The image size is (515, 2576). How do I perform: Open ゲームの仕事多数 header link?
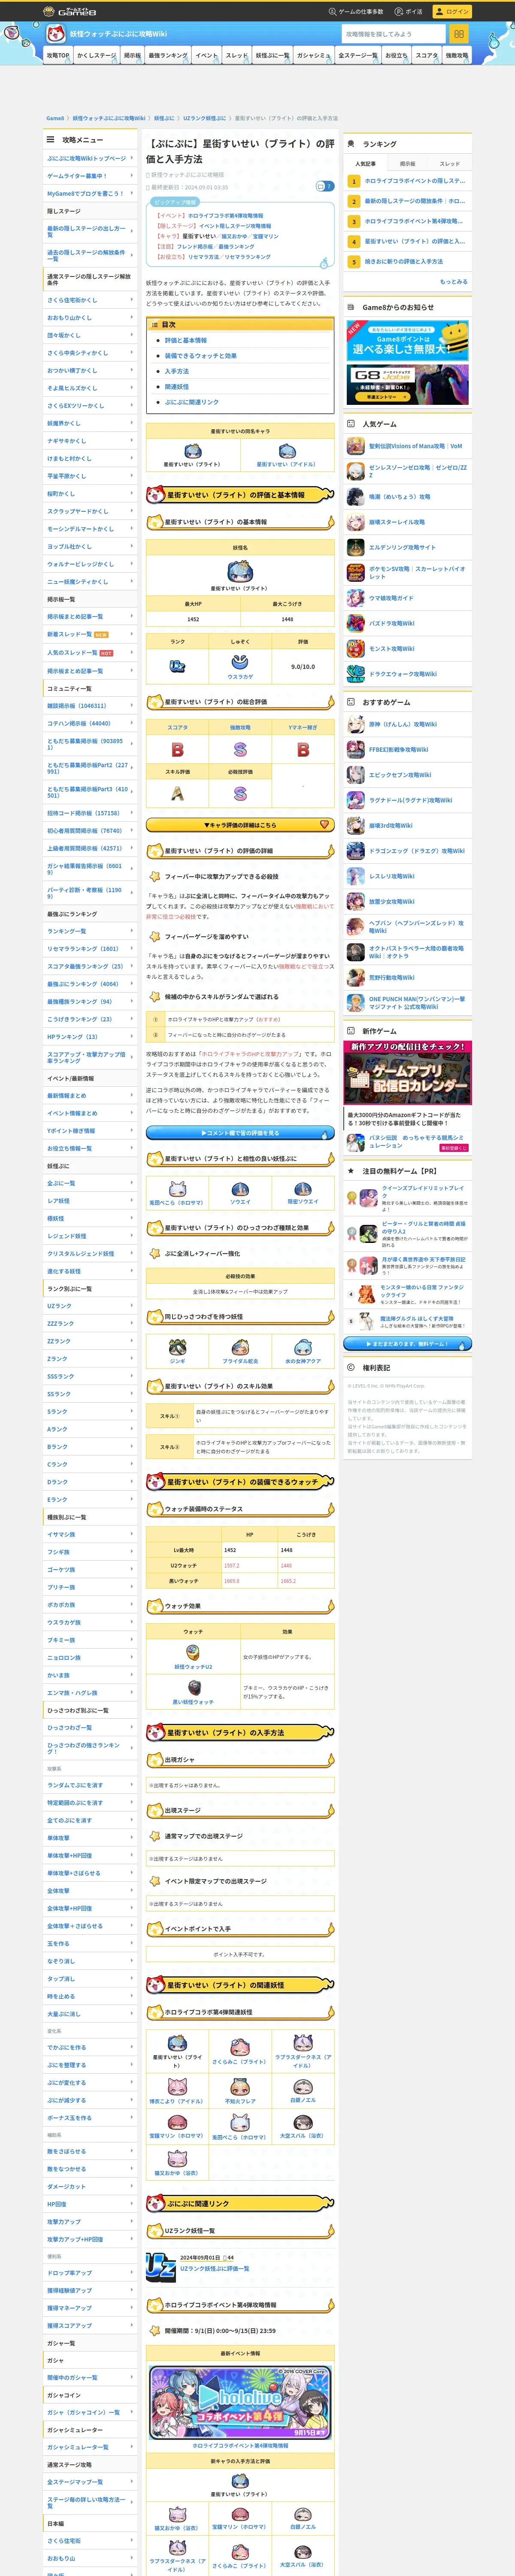357,11
